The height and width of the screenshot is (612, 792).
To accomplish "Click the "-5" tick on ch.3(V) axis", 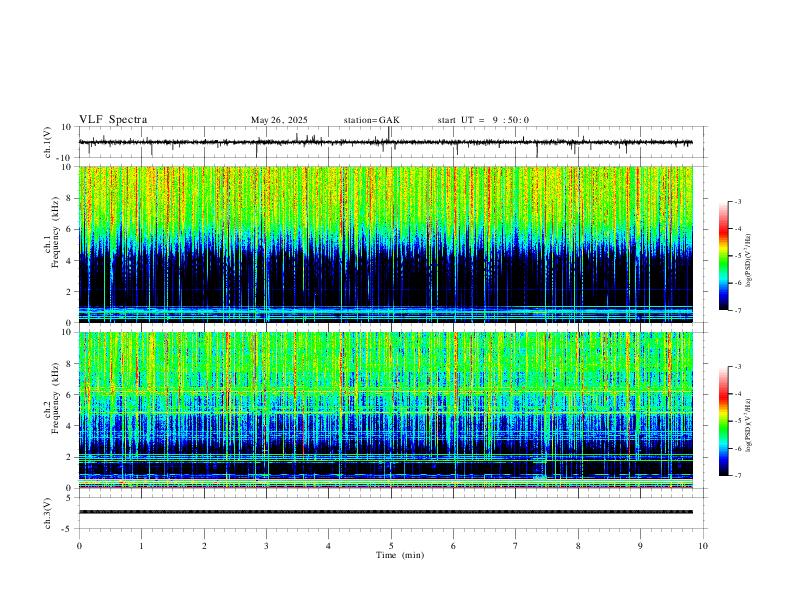I will point(68,529).
